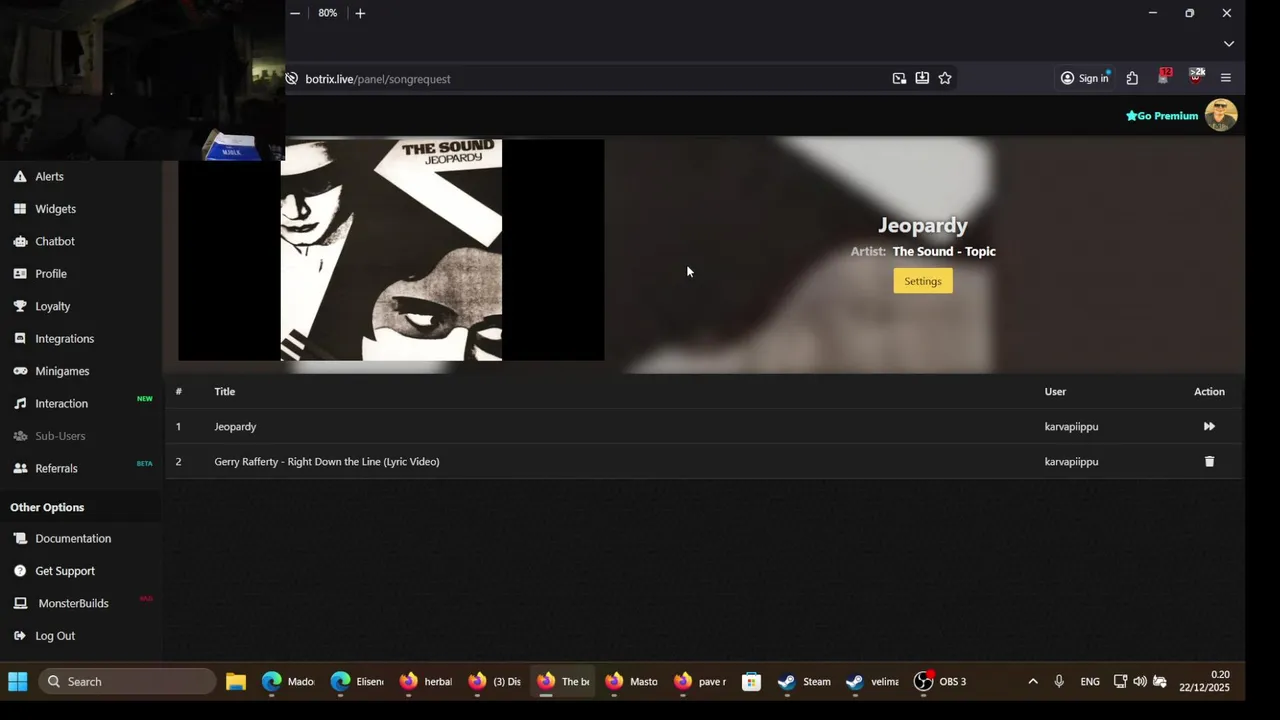Click the microphone tray icon
This screenshot has height=720, width=1280.
click(x=1059, y=682)
